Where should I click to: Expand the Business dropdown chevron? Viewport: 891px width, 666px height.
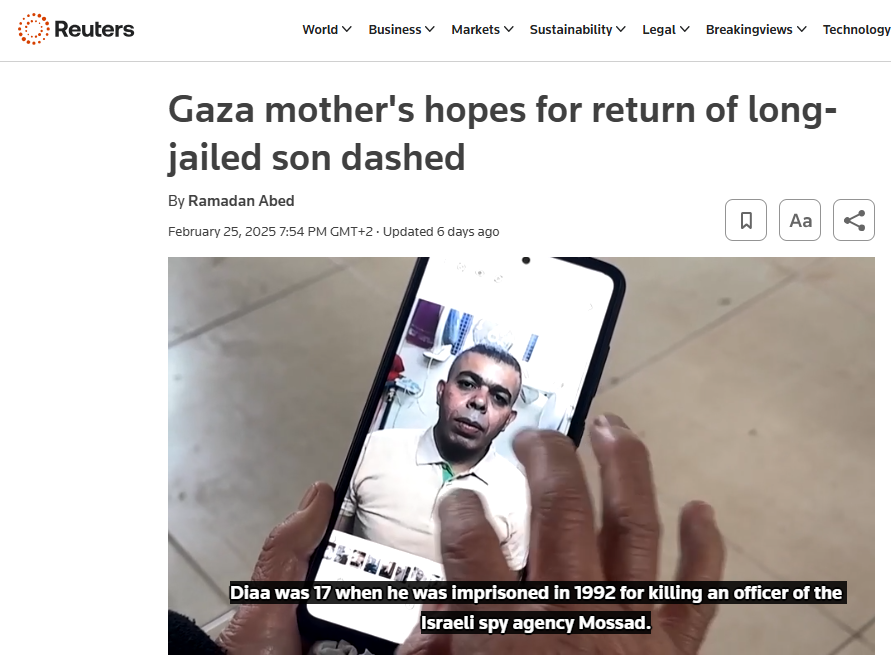point(430,30)
